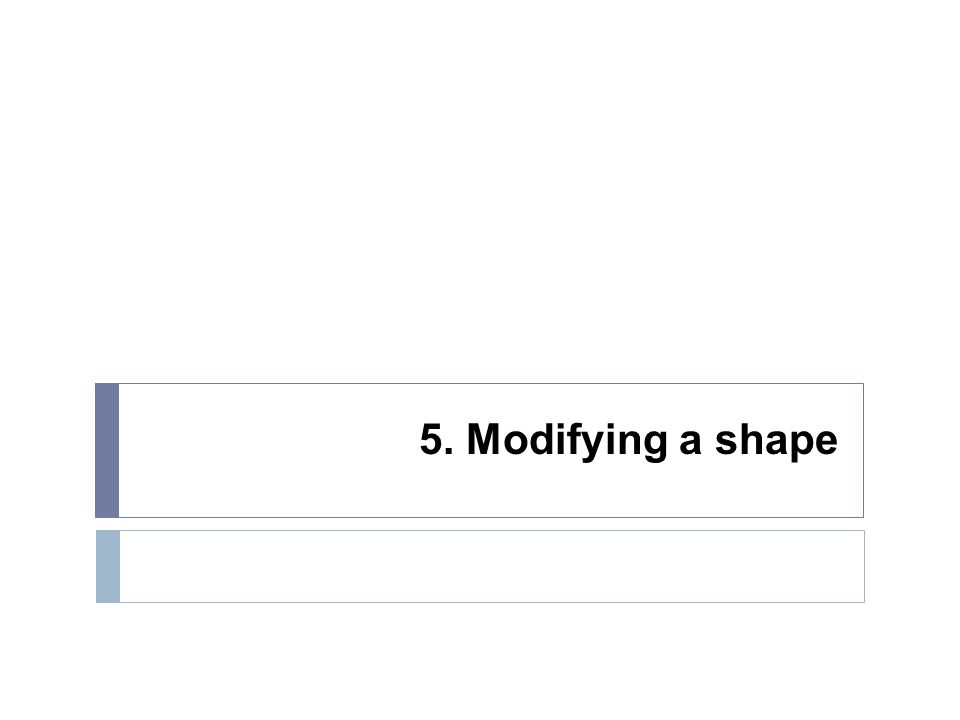Click the title text '5. Modifying a shape'

point(628,440)
